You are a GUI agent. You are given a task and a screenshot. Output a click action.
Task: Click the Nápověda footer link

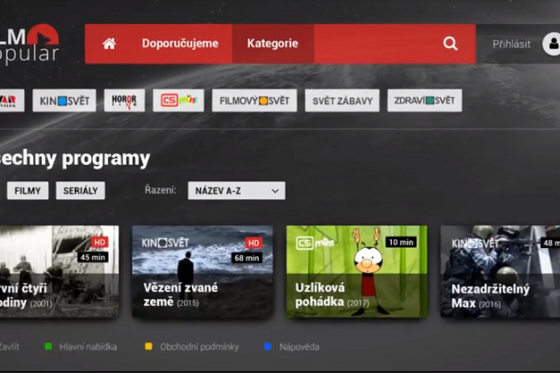299,347
